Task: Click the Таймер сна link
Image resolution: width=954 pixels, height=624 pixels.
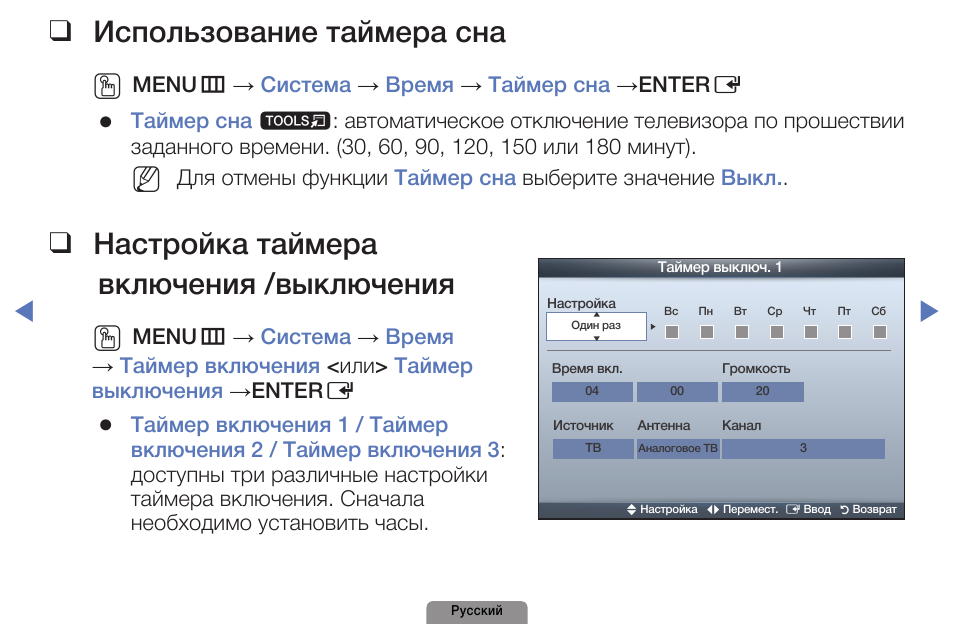Action: (x=549, y=84)
